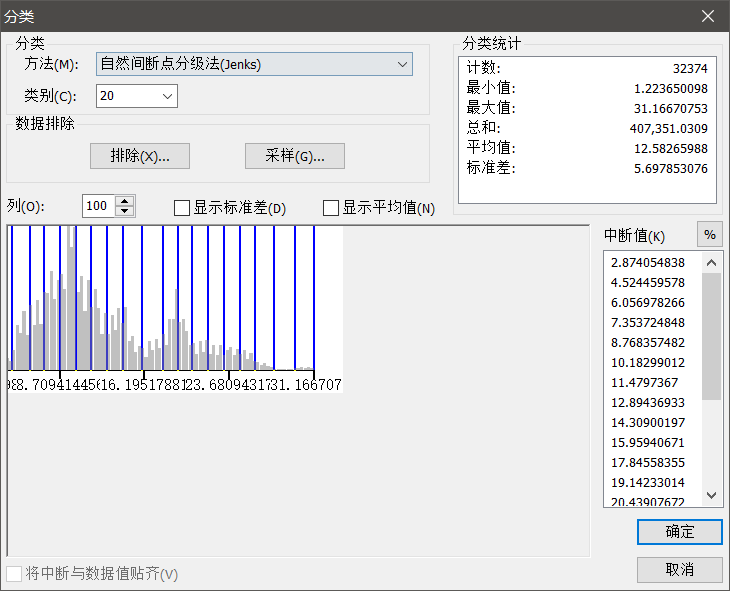Select break value 10.18299012
Screen dimensions: 730x591
tap(648, 363)
